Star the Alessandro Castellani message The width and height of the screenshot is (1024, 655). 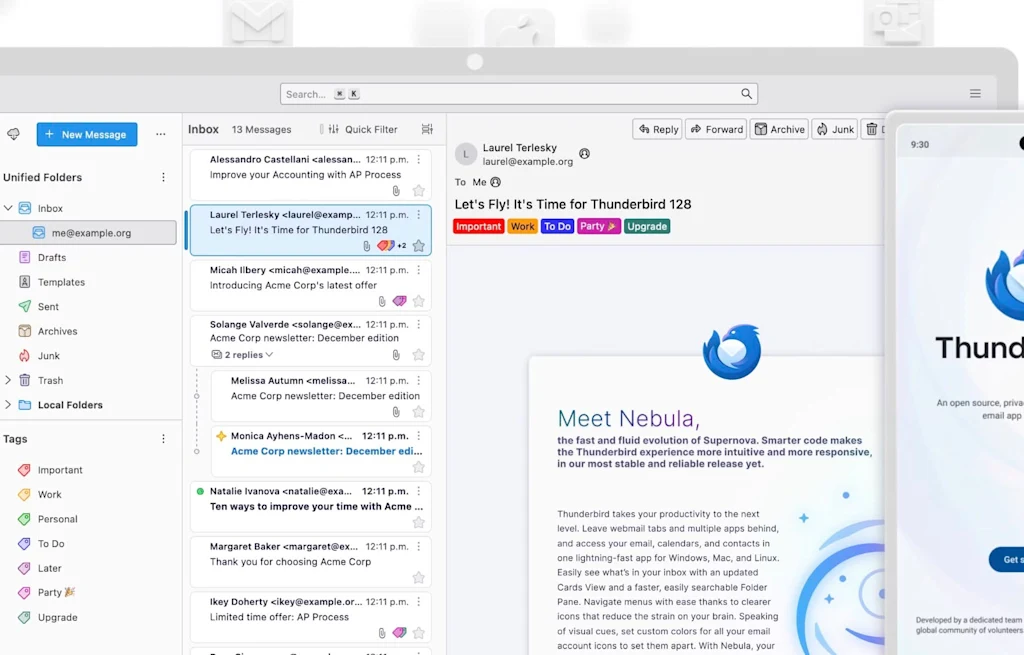(419, 191)
